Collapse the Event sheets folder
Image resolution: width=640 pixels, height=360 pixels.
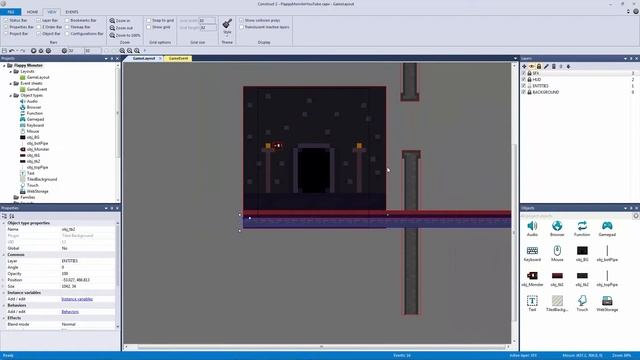click(x=11, y=83)
